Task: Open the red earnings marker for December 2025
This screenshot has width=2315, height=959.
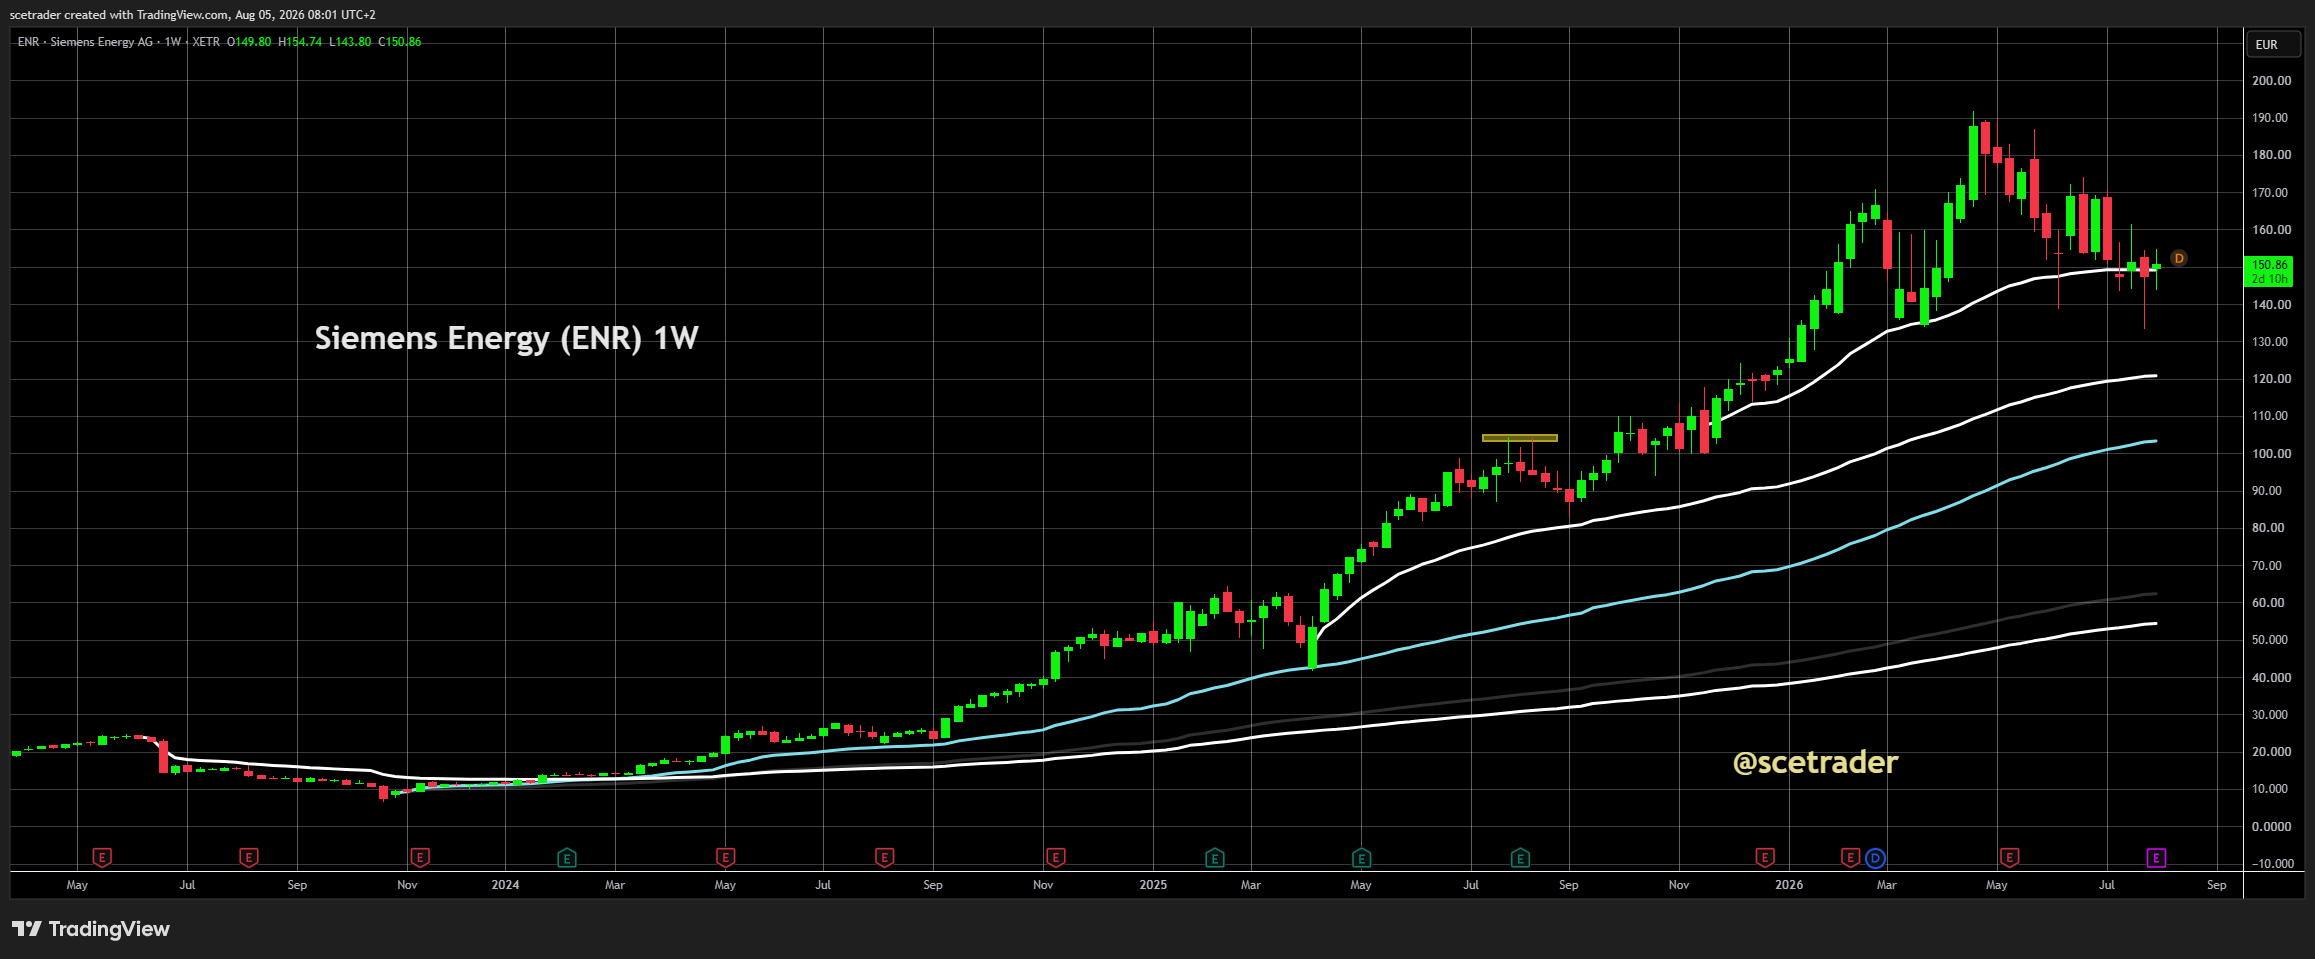Action: point(1765,857)
